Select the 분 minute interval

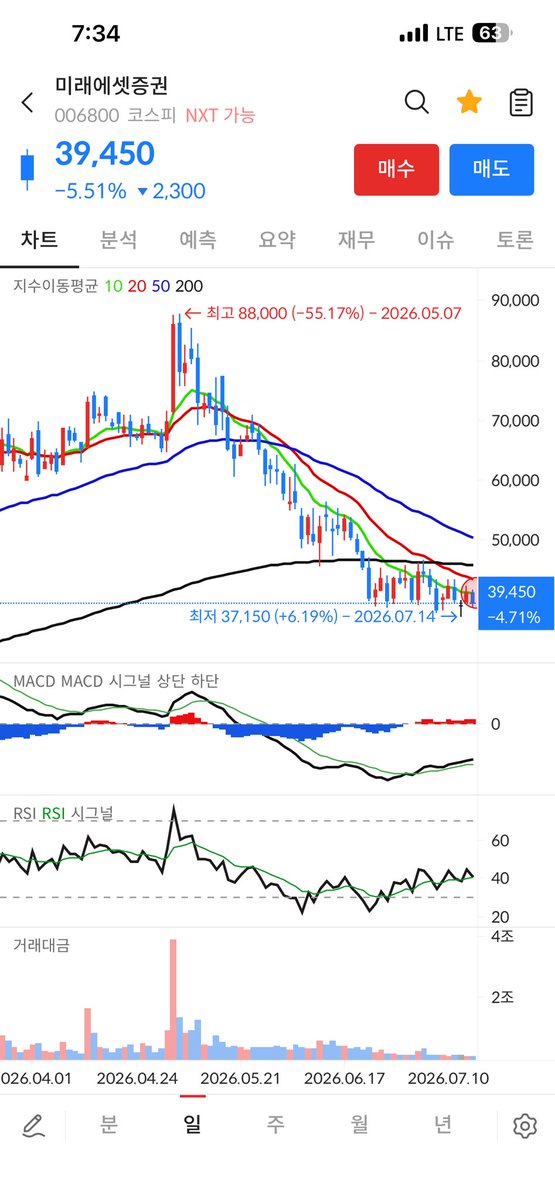point(108,1125)
